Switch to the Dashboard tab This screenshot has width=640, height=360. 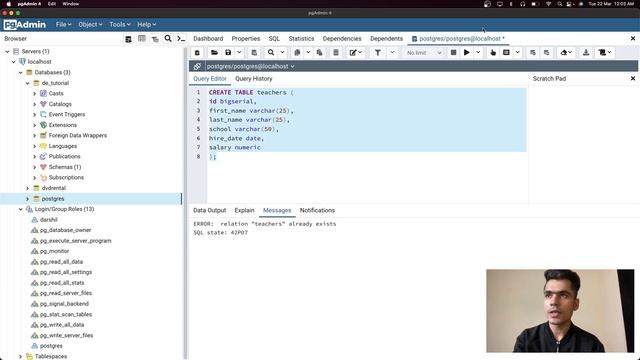pos(208,38)
